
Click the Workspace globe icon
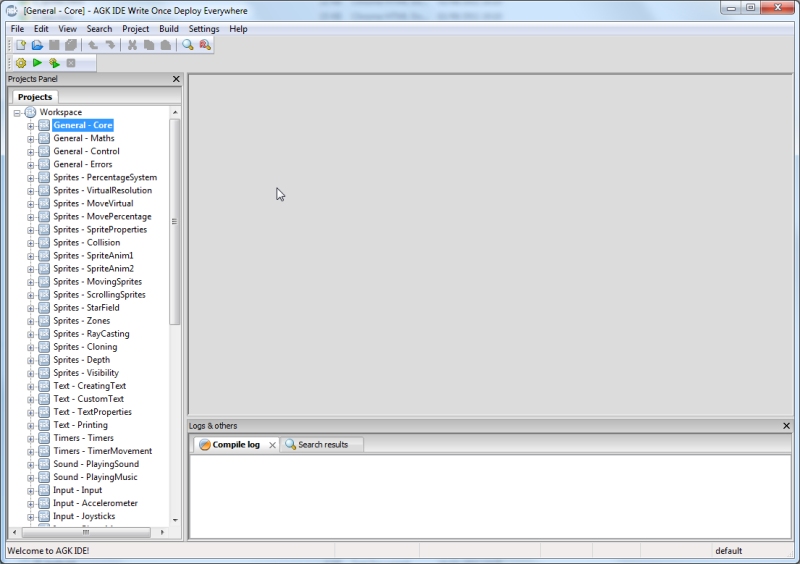point(31,112)
